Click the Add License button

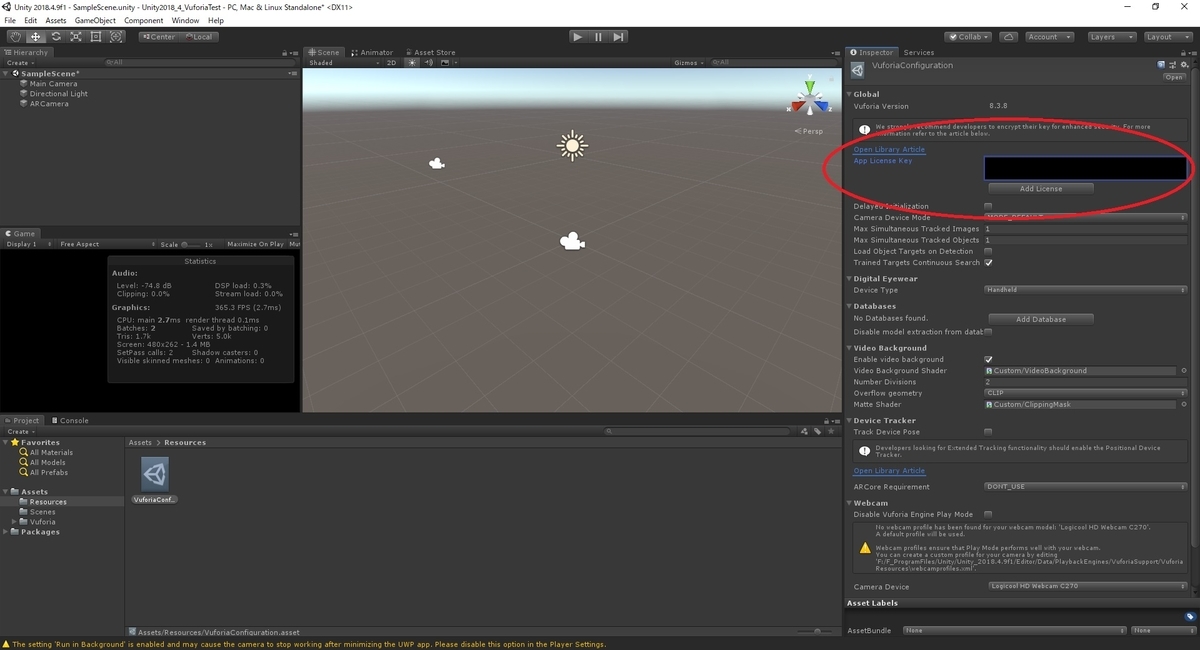click(x=1041, y=188)
